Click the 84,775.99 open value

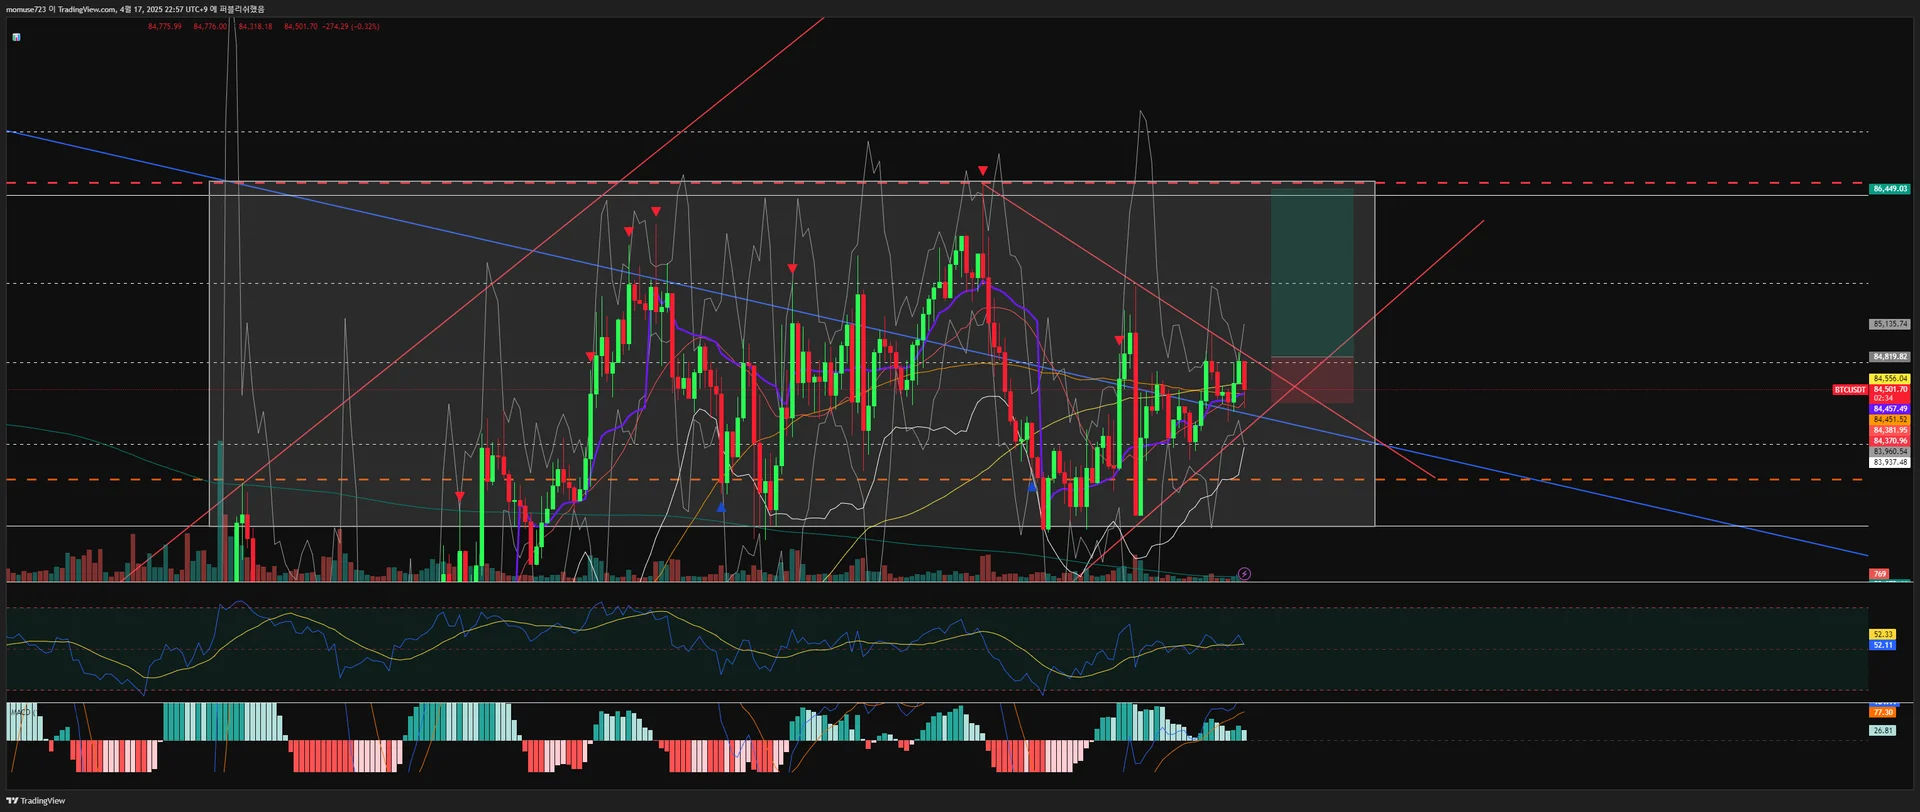pos(165,27)
